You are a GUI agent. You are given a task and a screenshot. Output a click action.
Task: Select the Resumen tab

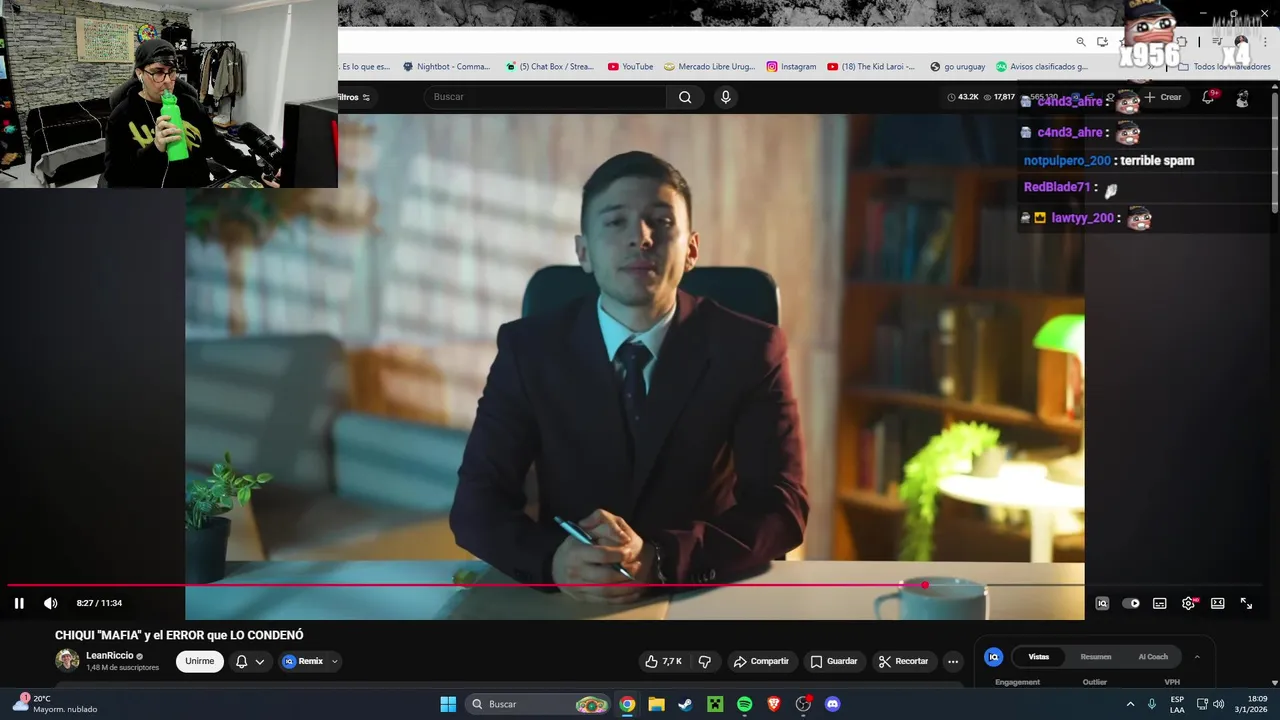tap(1096, 657)
